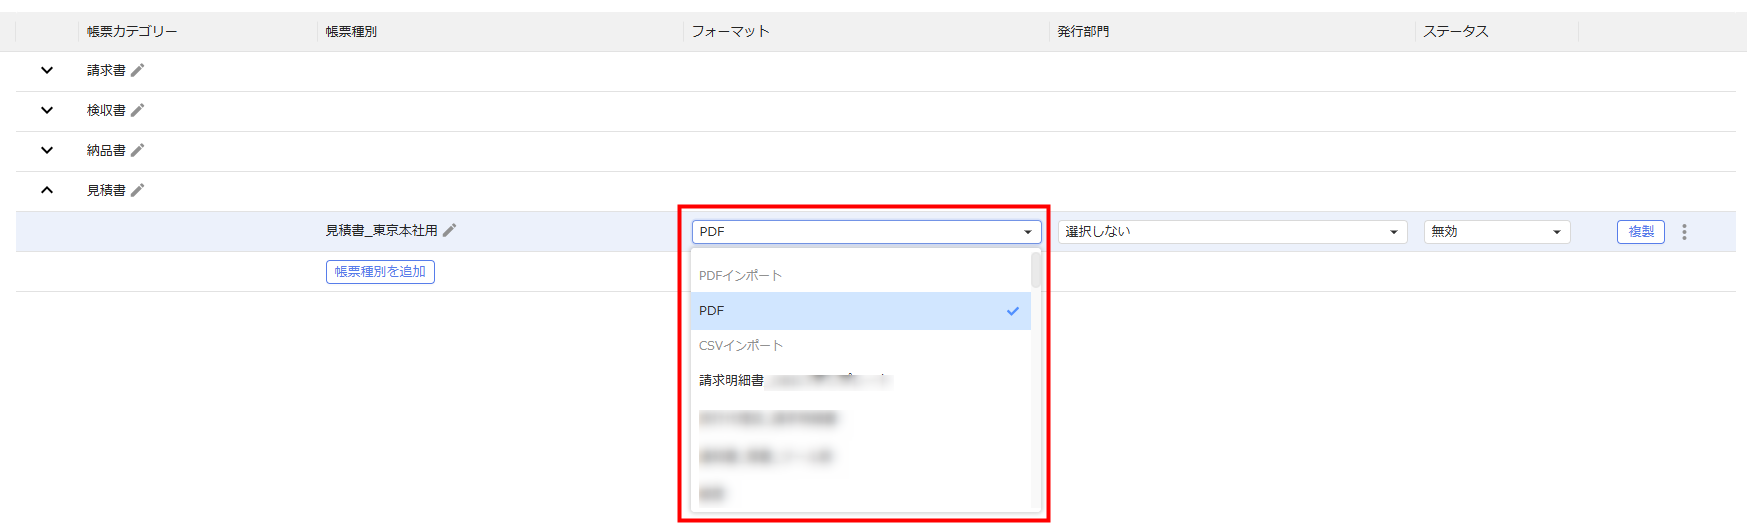Click the pencil icon next to 見積書
Image resolution: width=1747 pixels, height=529 pixels.
coord(138,190)
